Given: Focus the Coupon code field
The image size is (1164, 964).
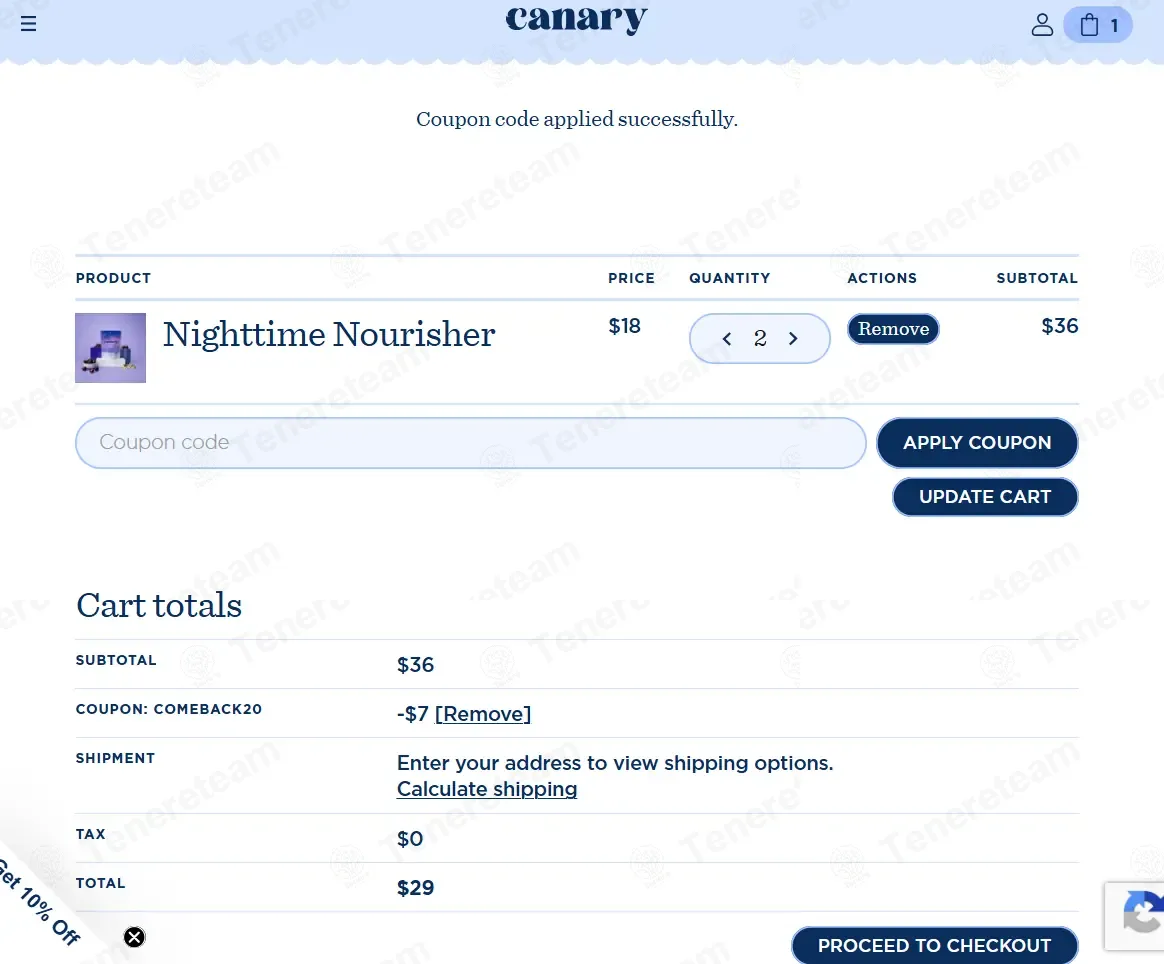Looking at the screenshot, I should tap(471, 443).
